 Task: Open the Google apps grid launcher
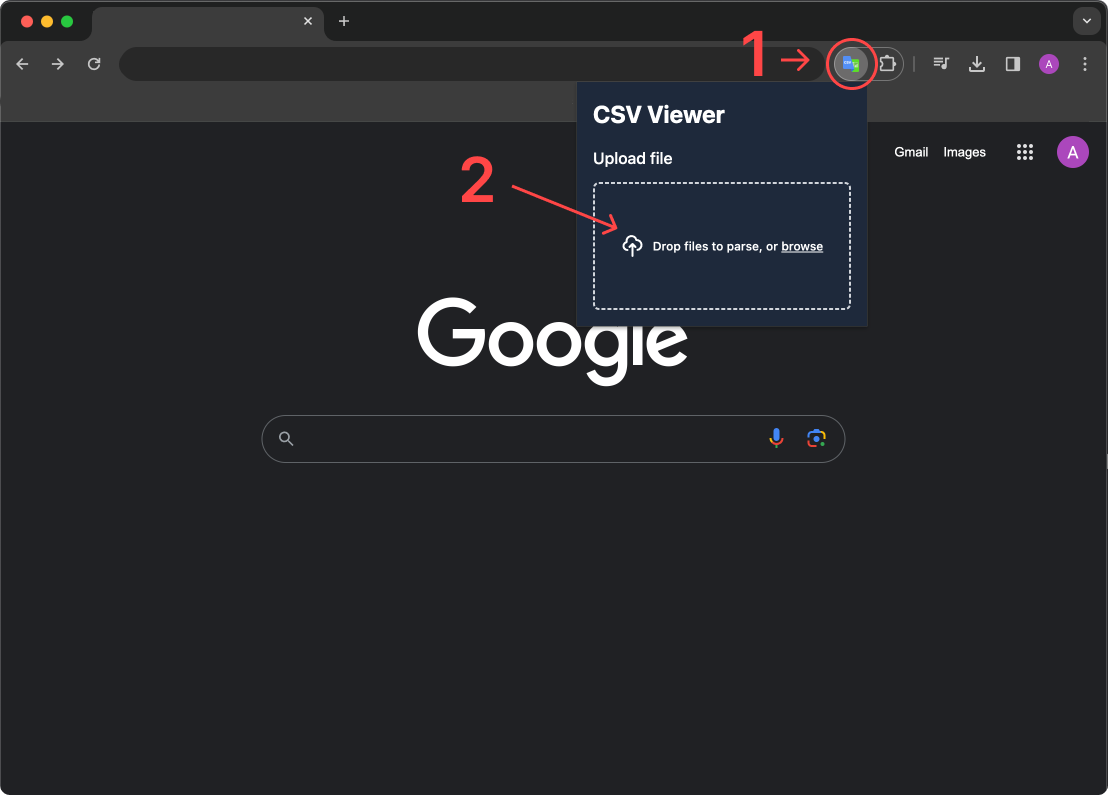point(1025,152)
